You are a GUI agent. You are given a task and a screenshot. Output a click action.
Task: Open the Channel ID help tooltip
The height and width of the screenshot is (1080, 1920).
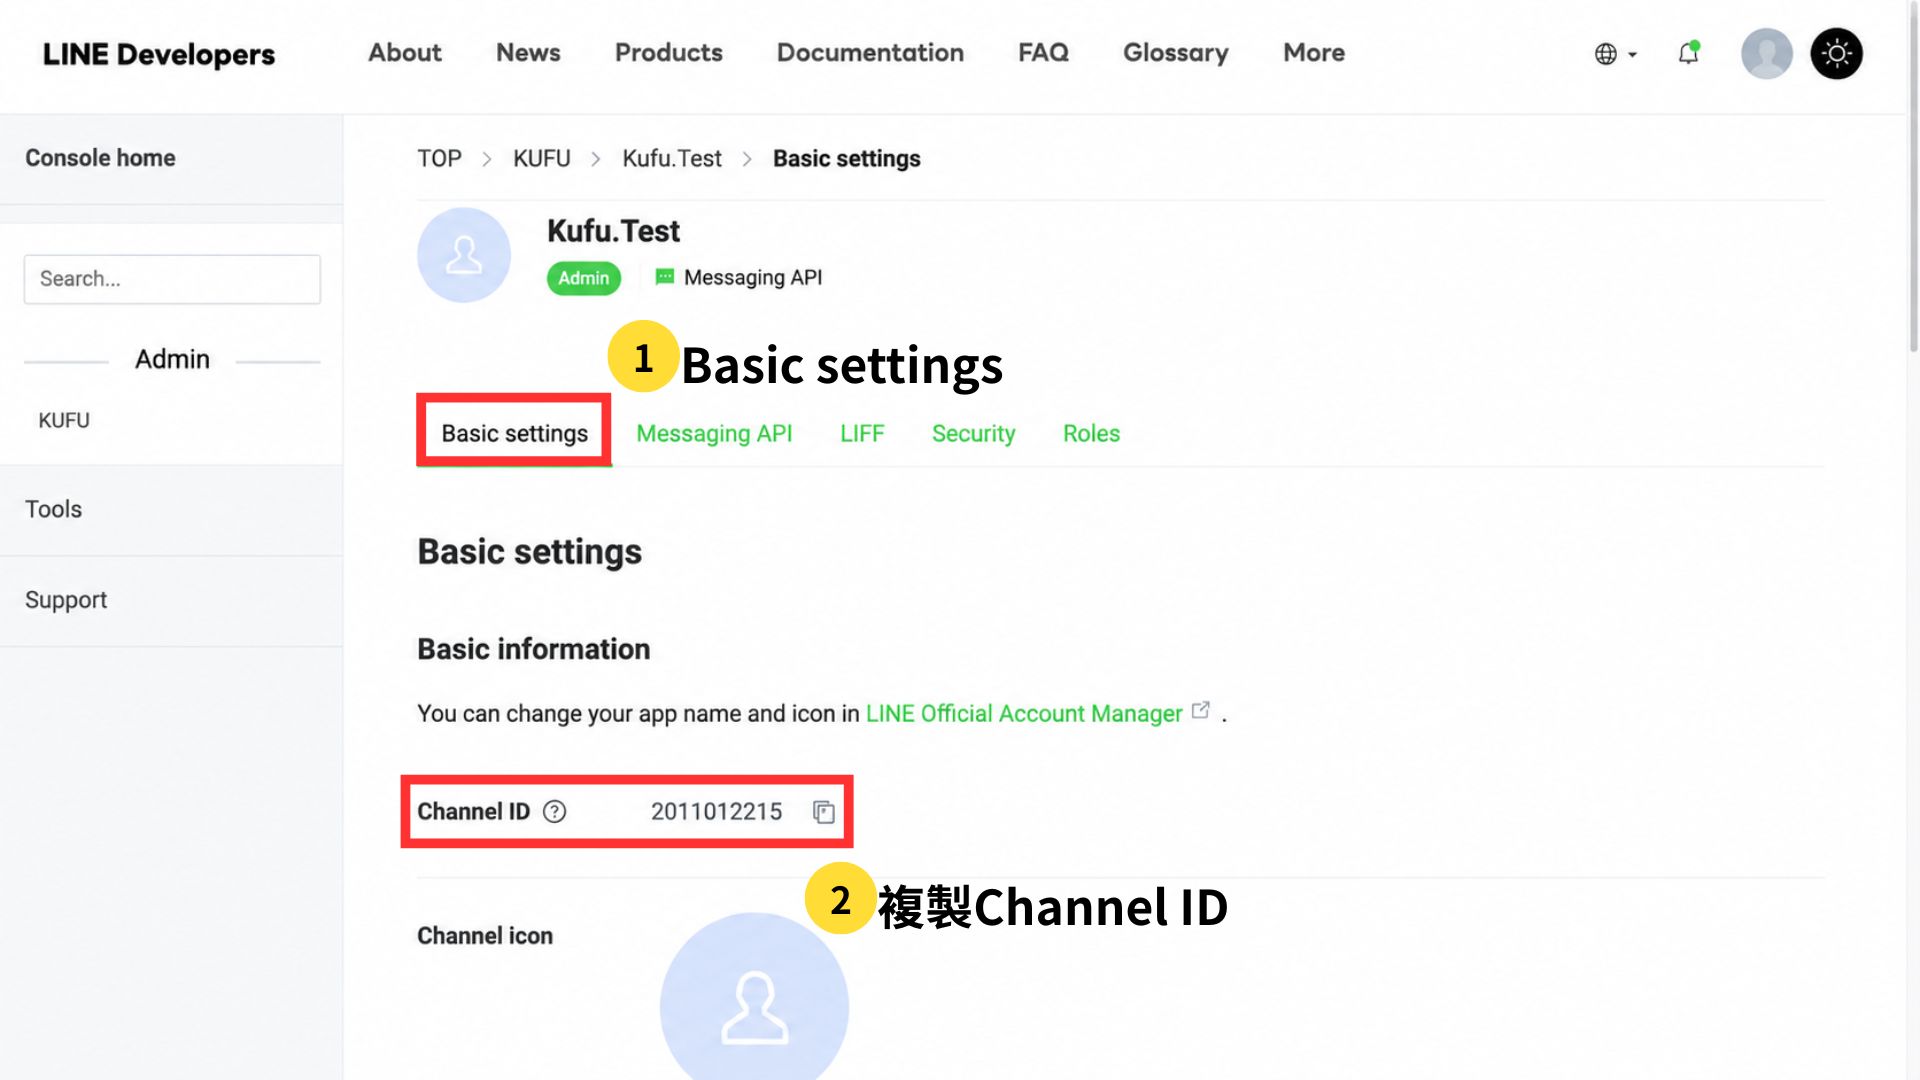[554, 811]
